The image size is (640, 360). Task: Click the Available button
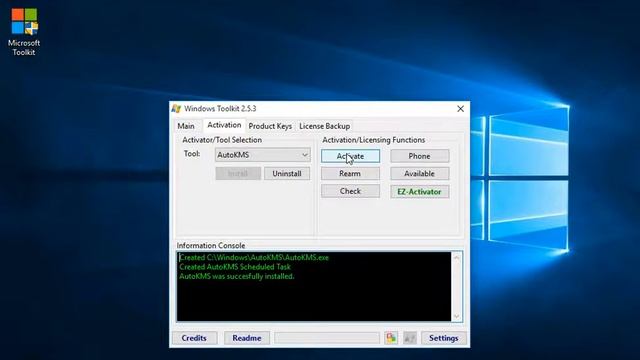(x=420, y=173)
